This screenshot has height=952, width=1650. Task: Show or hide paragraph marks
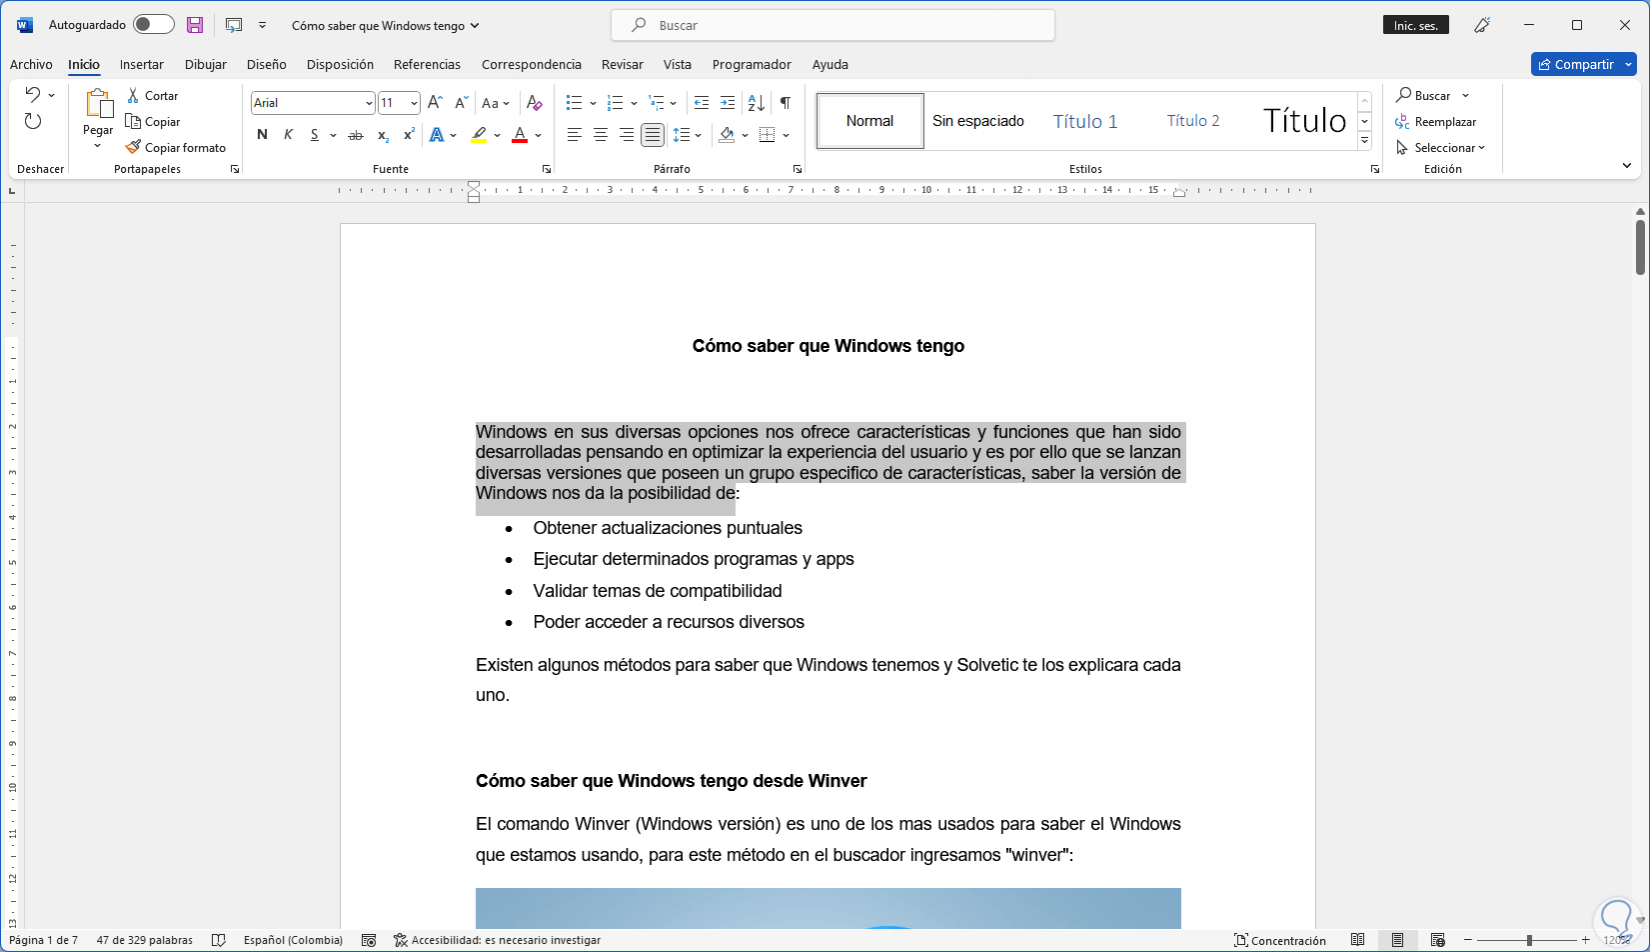coord(785,103)
